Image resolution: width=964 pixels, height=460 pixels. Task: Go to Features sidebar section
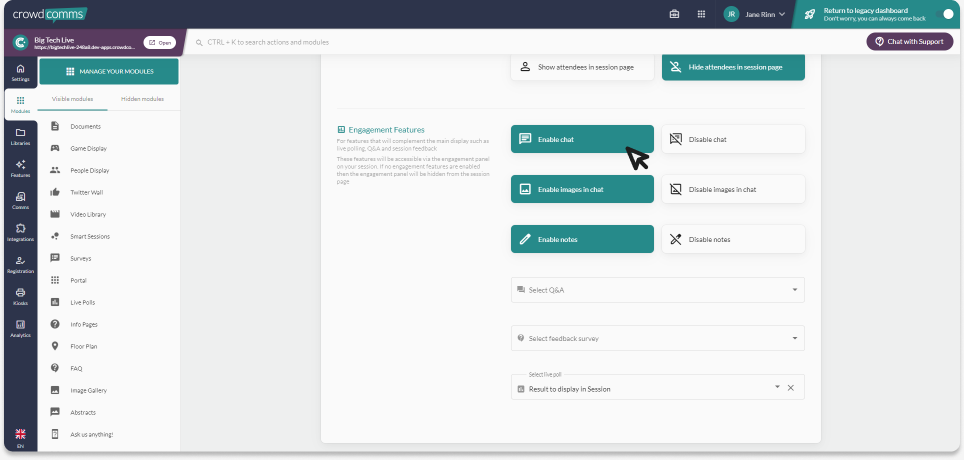[20, 168]
